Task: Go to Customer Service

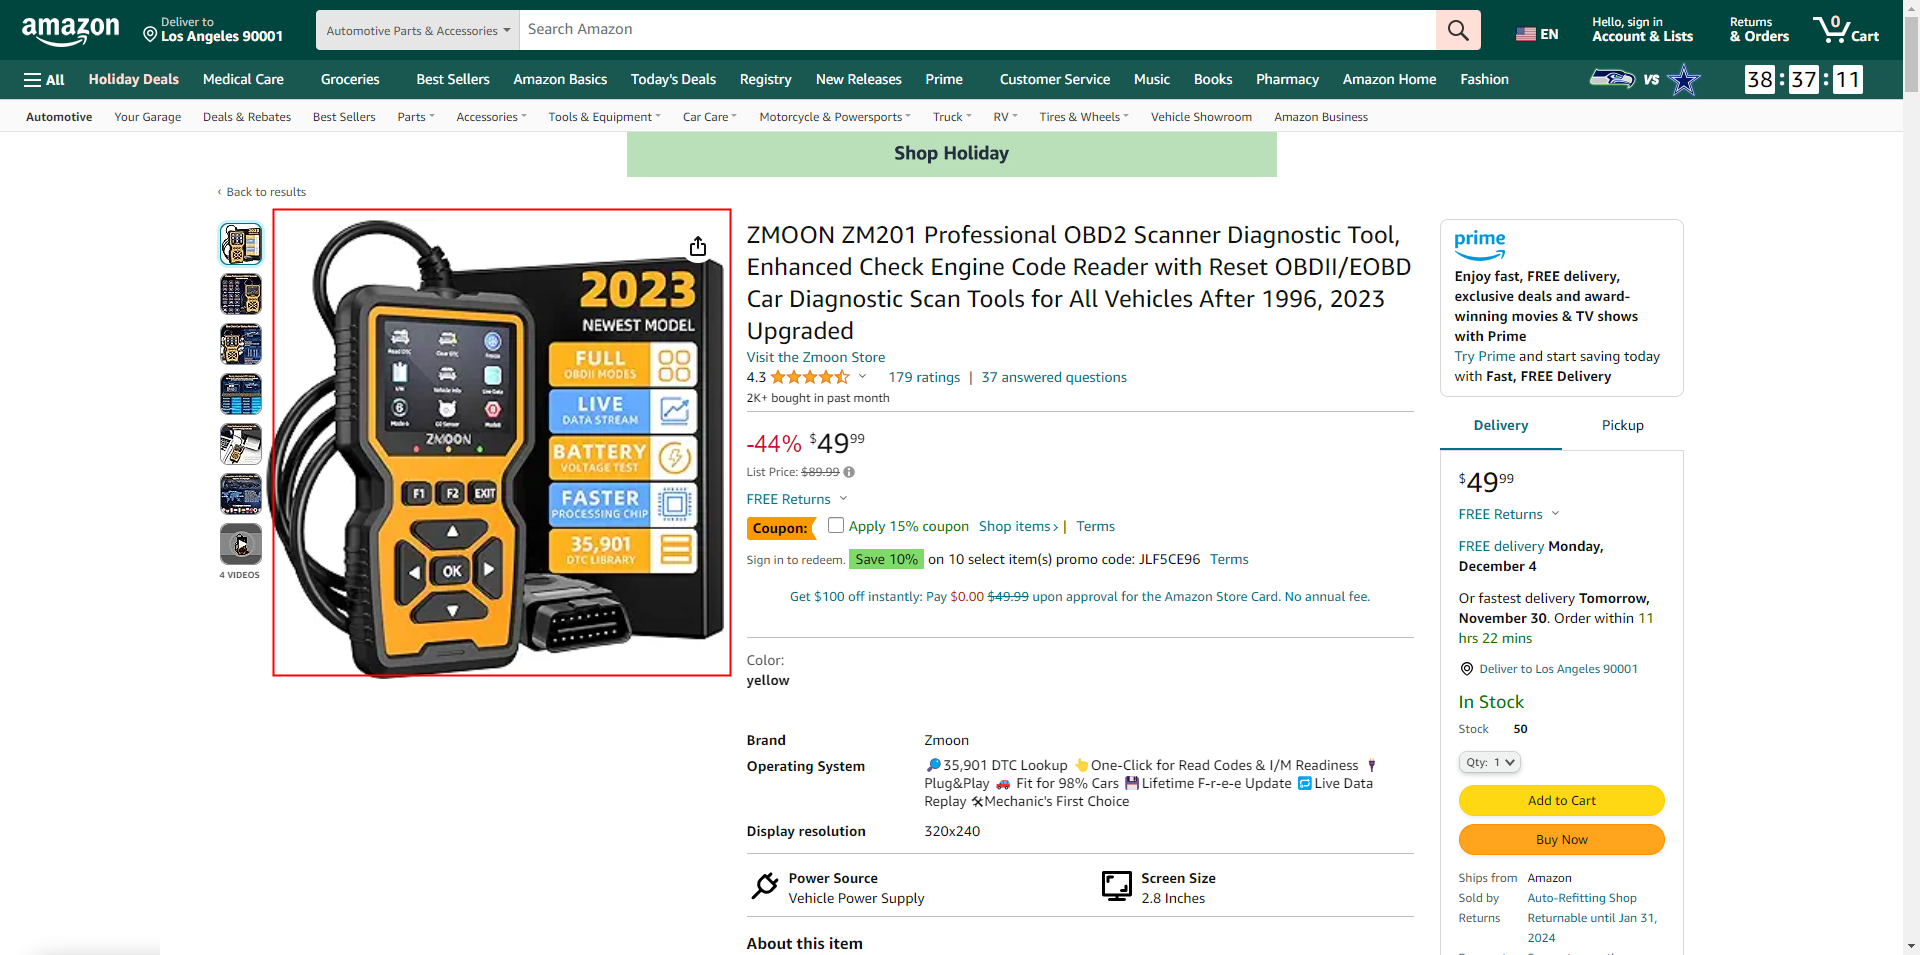Action: tap(1054, 79)
